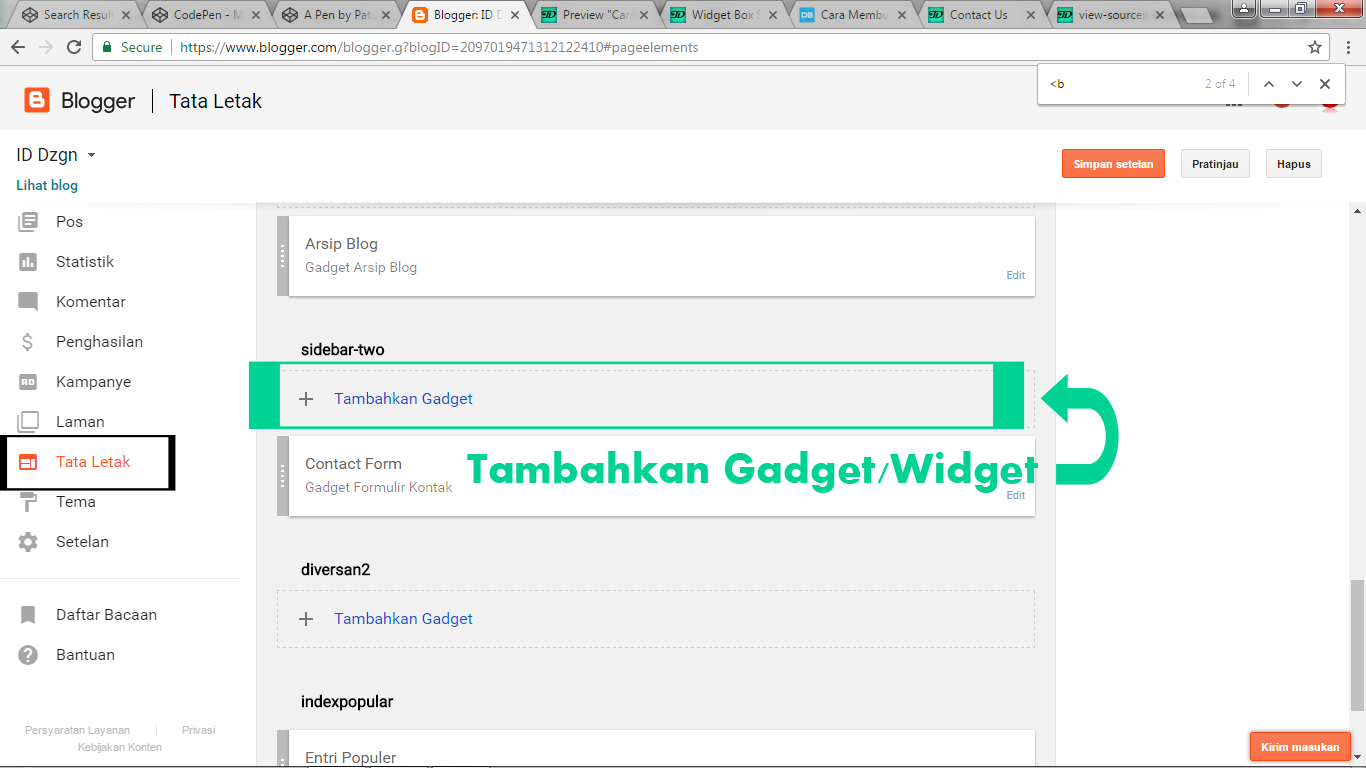Screen dimensions: 1366x768
Task: Open Daftar Bacaan bookmark icon
Action: [28, 614]
